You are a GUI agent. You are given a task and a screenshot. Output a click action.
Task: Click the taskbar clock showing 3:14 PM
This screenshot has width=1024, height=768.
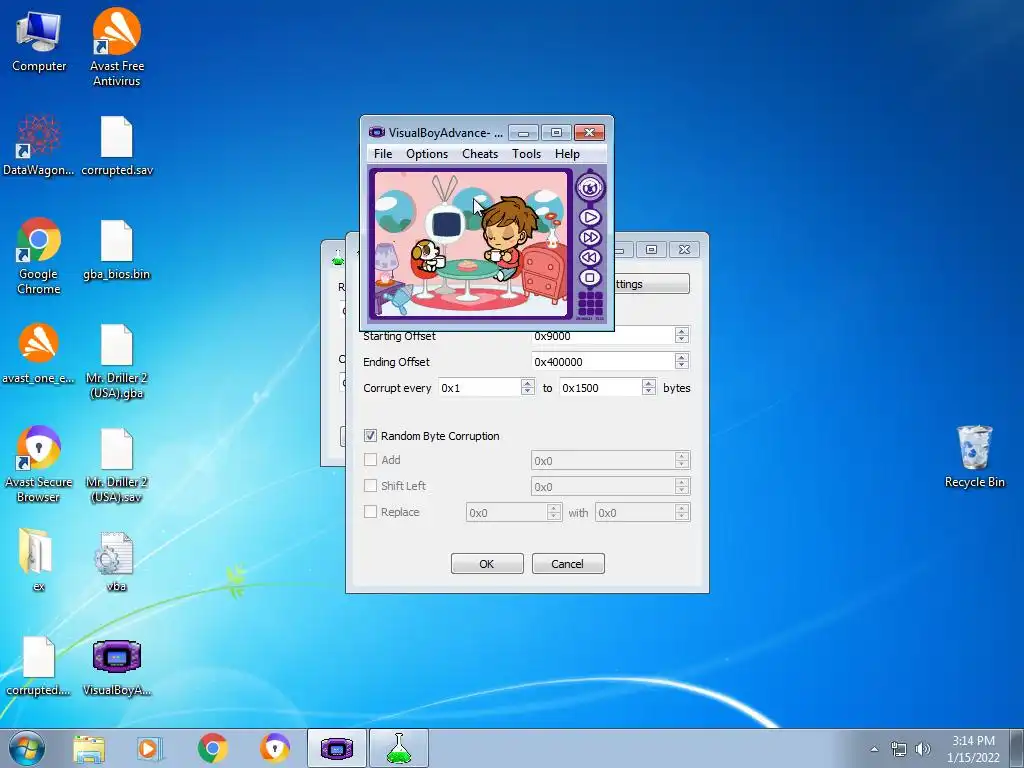tap(973, 749)
